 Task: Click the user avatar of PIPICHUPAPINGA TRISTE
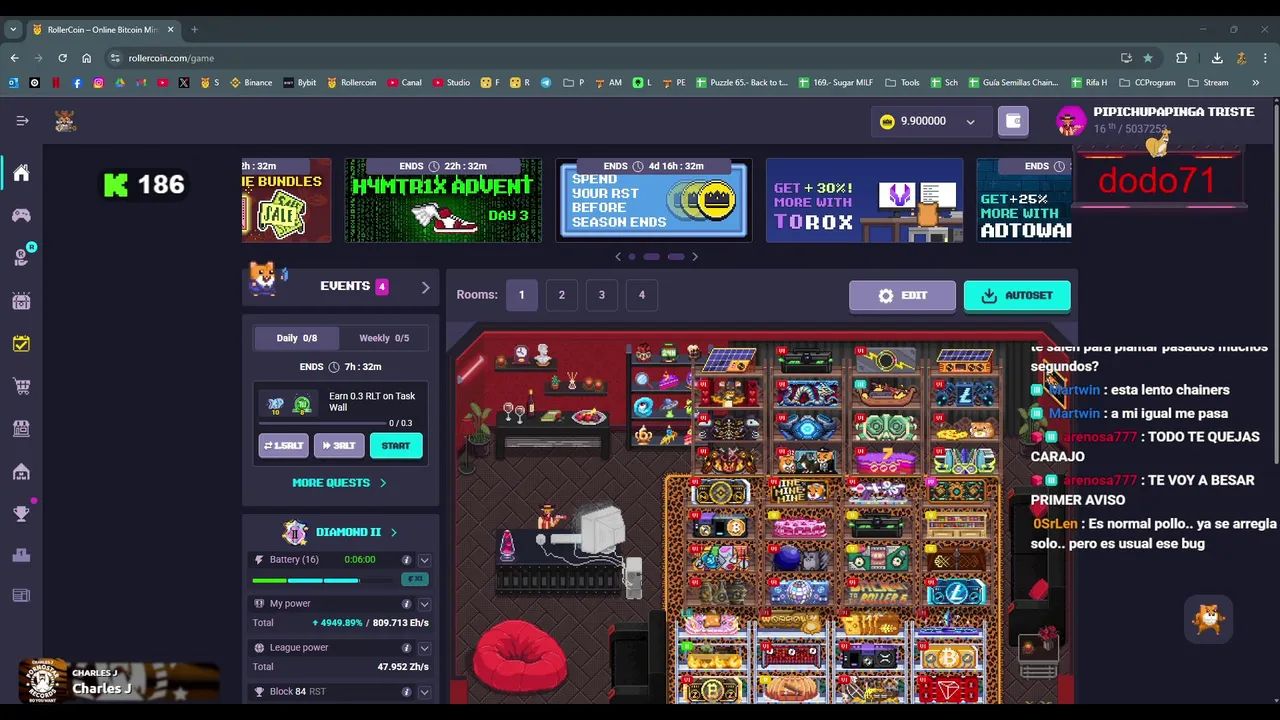1071,121
